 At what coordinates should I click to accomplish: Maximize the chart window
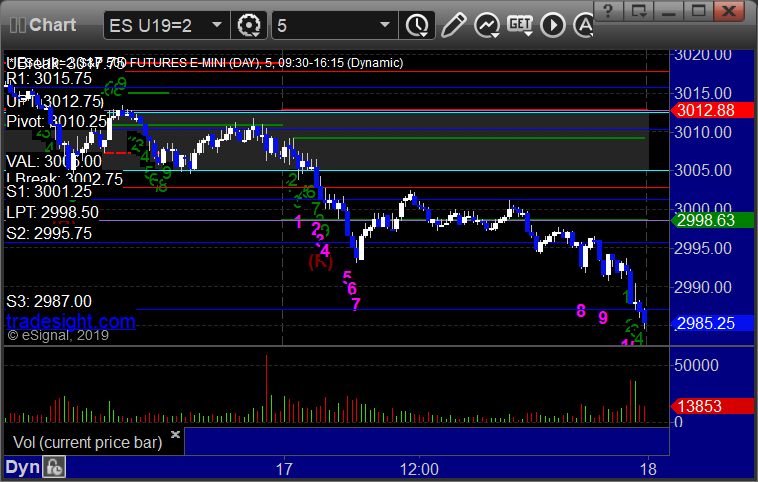[698, 11]
